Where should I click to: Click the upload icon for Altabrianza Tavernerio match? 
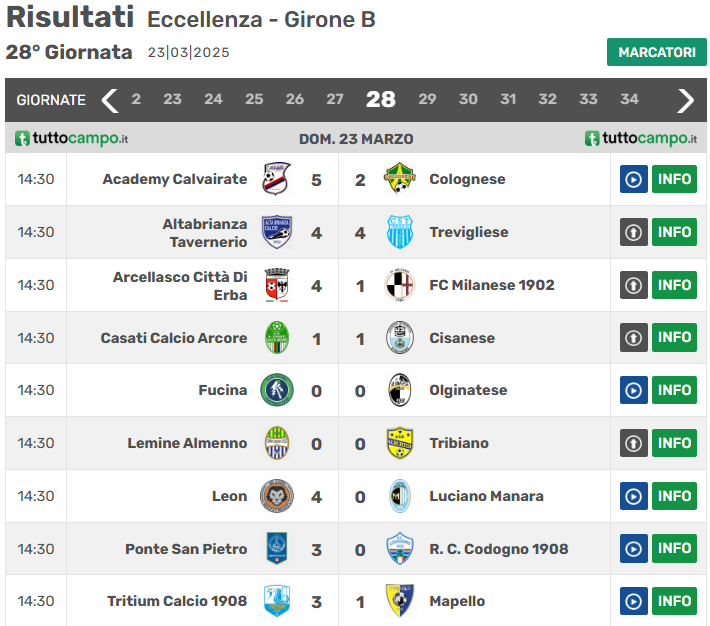(x=634, y=232)
